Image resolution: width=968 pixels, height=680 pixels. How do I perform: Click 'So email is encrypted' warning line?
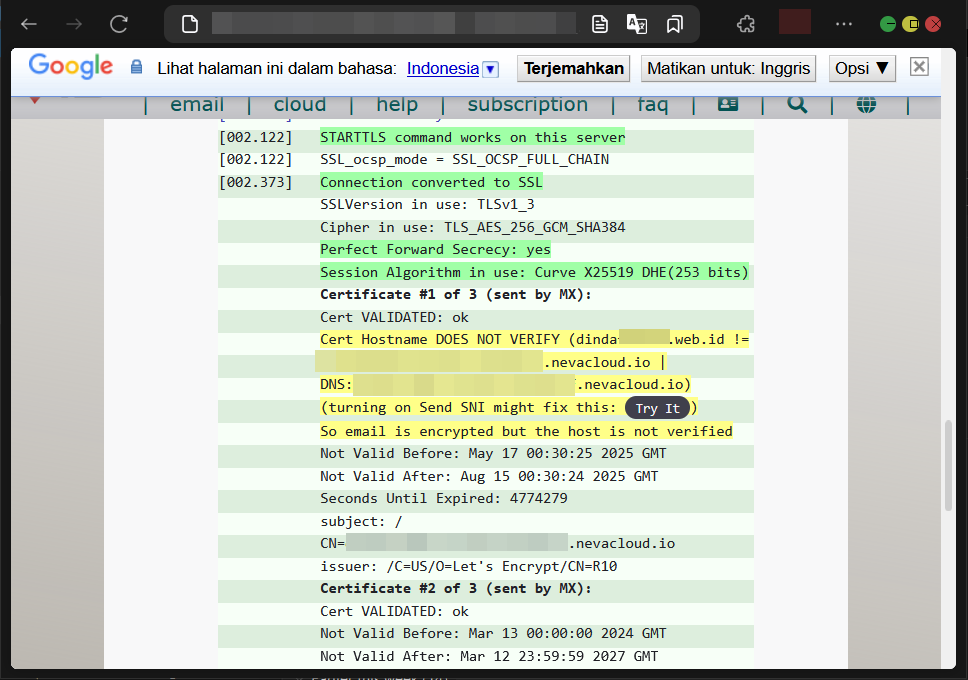click(x=526, y=431)
